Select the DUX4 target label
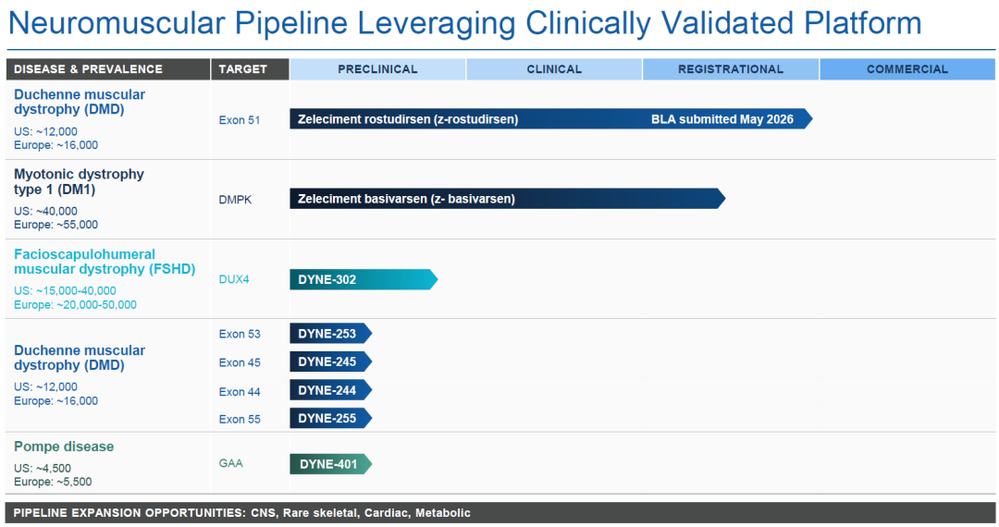 [x=234, y=279]
